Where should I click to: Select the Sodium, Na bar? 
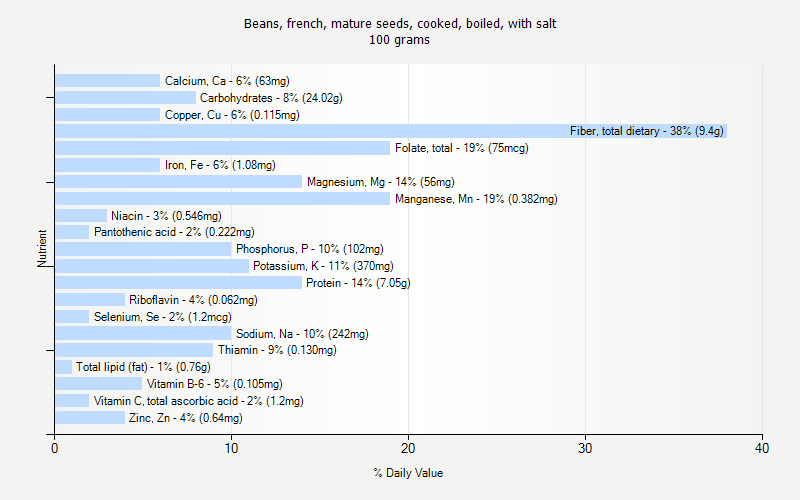143,334
